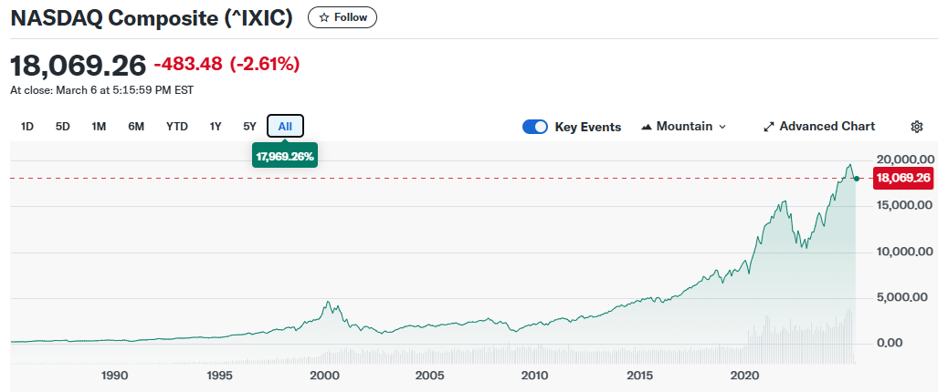Click the large 18,069.26 index value
948x392 pixels.
78,65
